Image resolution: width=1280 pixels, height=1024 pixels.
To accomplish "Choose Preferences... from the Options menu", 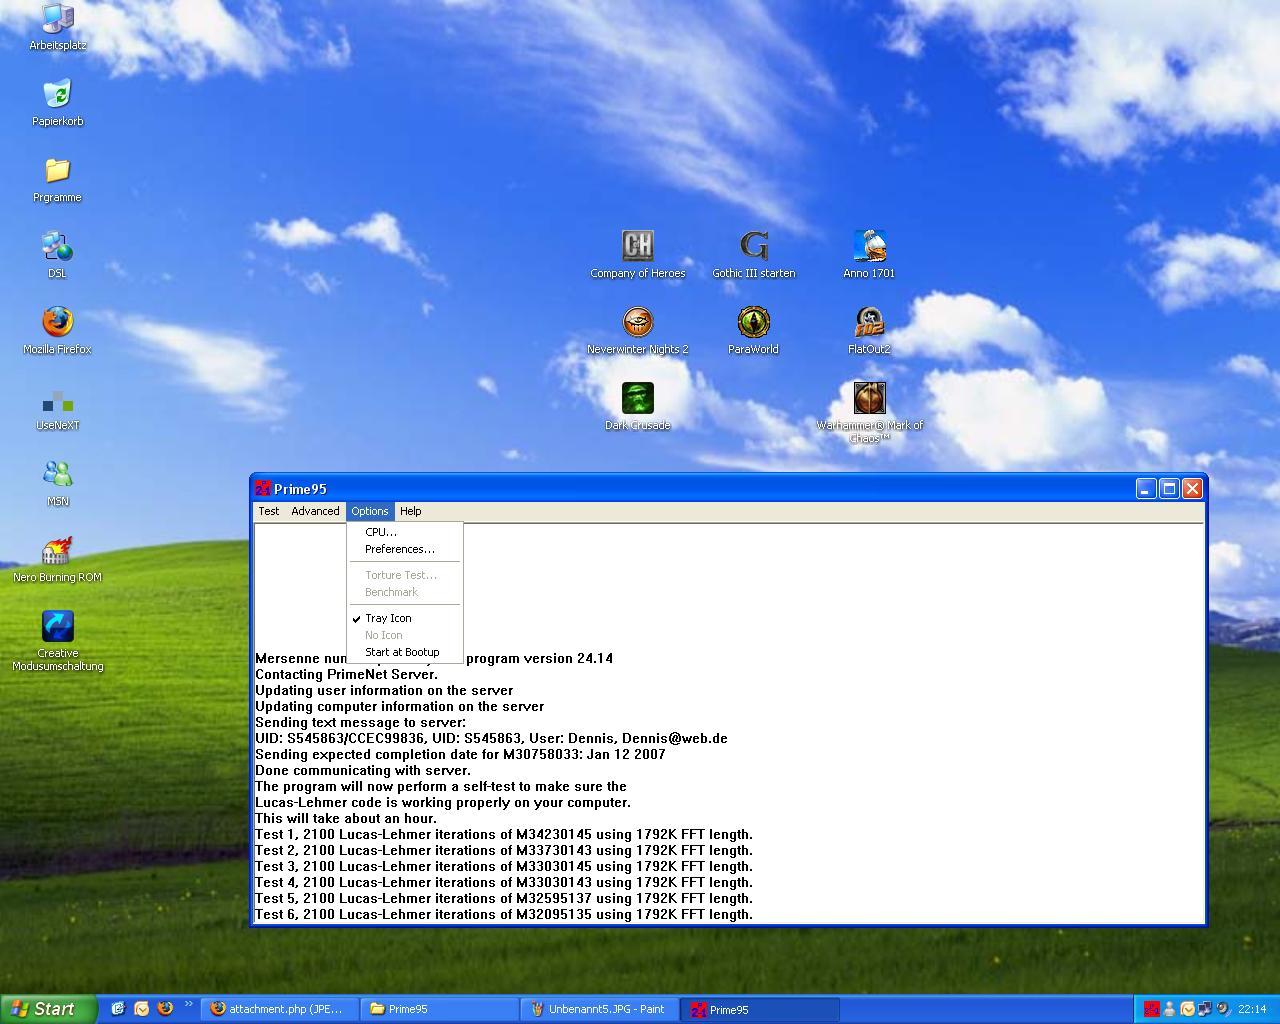I will tap(405, 549).
